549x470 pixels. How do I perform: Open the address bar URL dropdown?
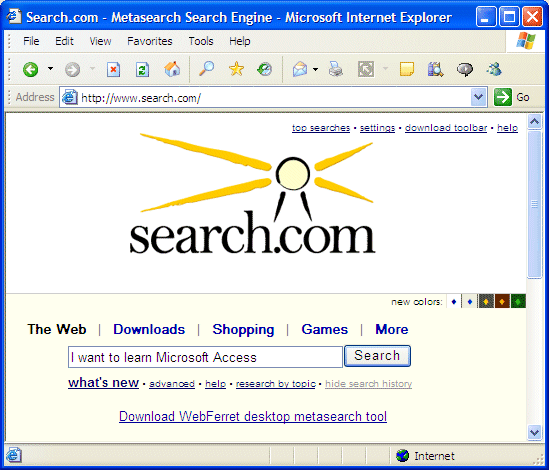(479, 97)
